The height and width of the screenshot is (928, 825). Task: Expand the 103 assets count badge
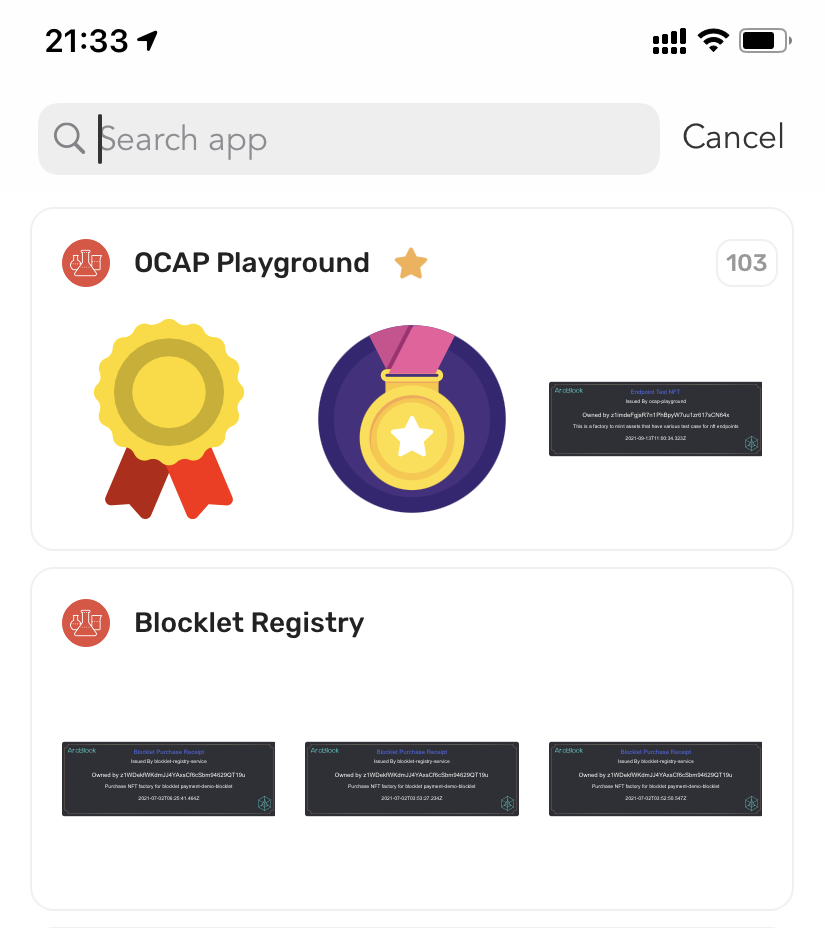(x=746, y=263)
